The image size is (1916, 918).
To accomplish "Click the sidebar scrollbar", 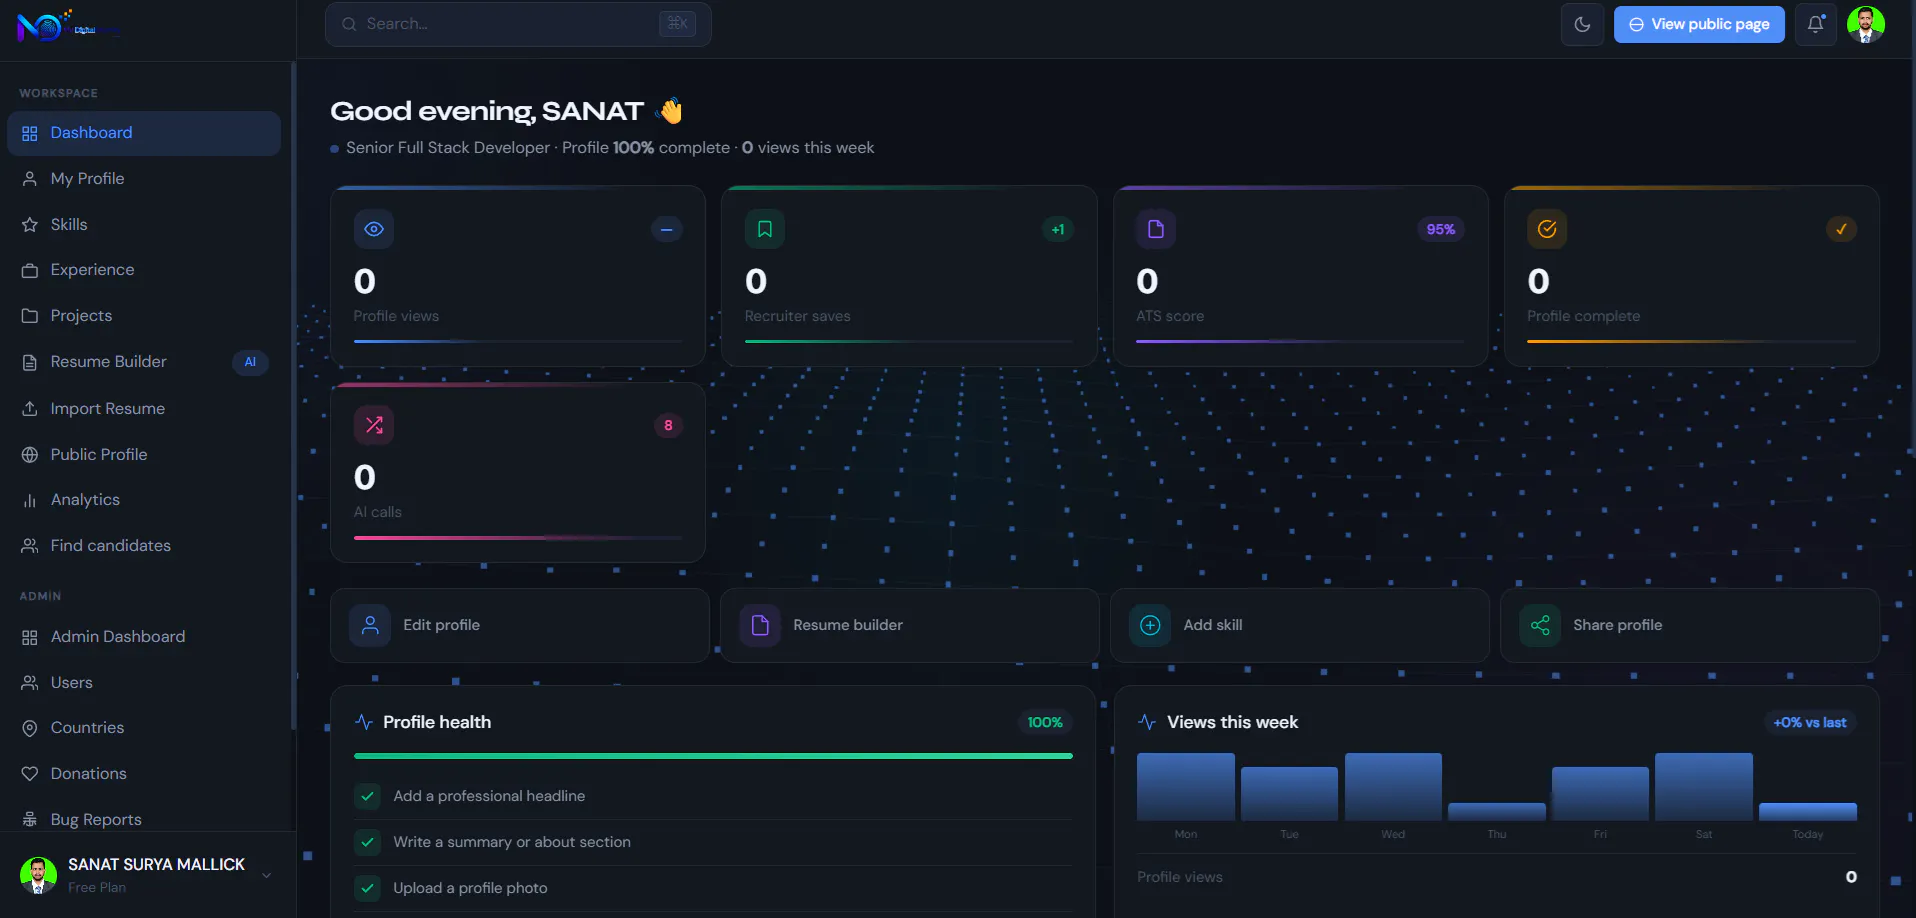I will [293, 395].
